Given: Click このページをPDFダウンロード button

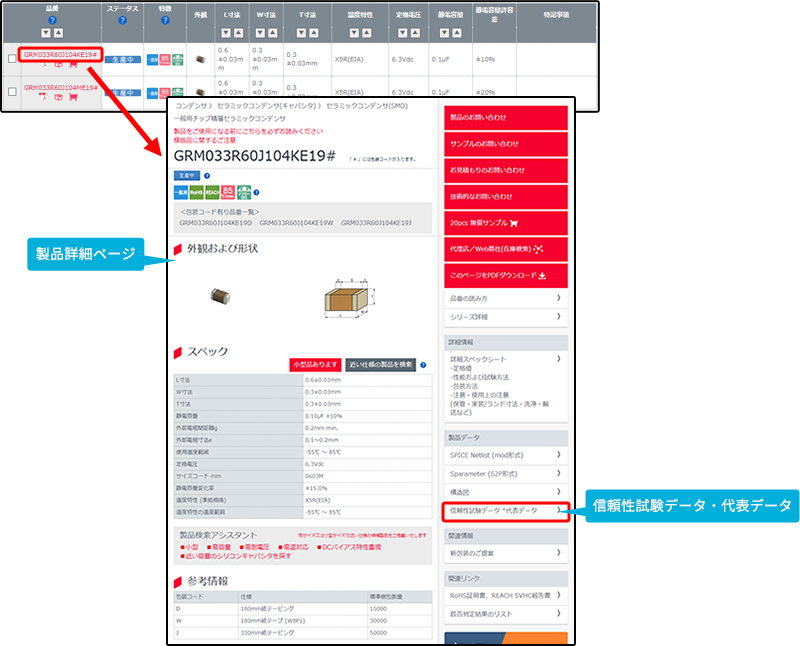Looking at the screenshot, I should point(505,273).
